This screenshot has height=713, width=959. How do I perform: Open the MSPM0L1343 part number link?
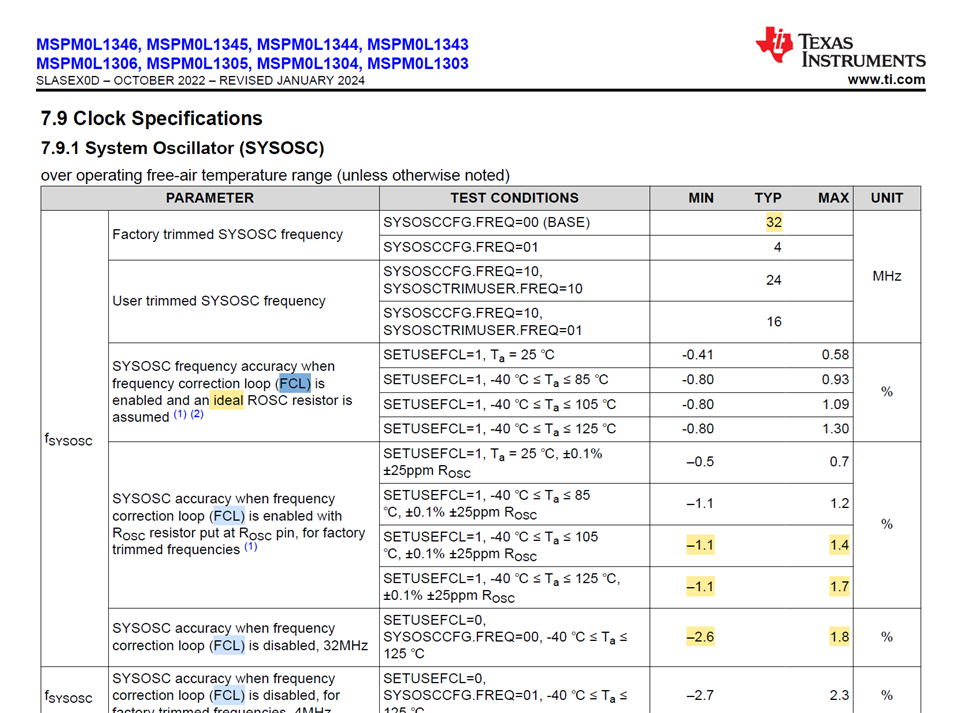(418, 45)
